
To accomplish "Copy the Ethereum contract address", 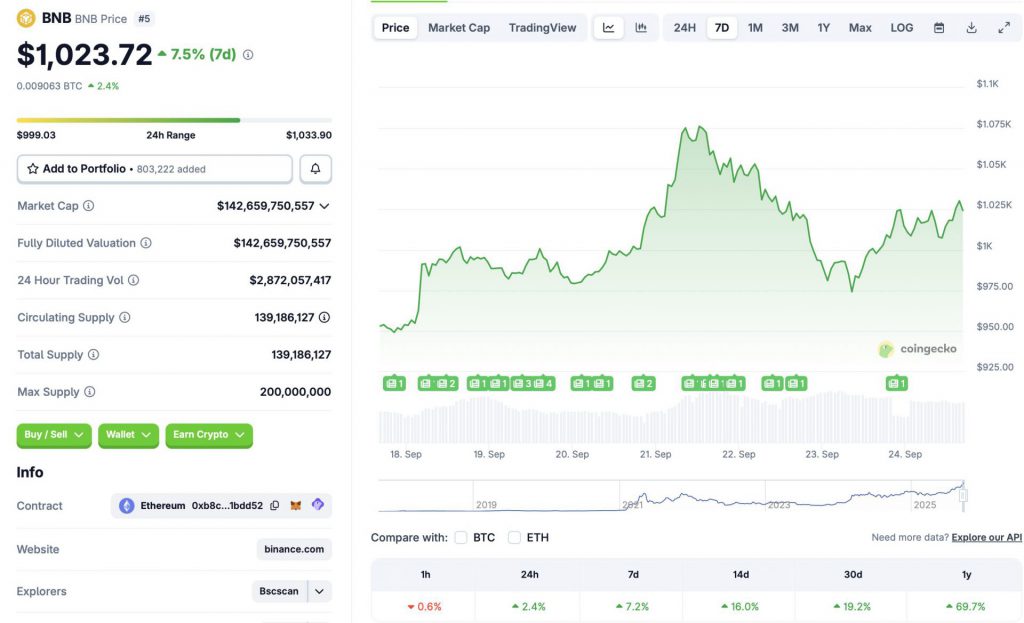I will 275,505.
